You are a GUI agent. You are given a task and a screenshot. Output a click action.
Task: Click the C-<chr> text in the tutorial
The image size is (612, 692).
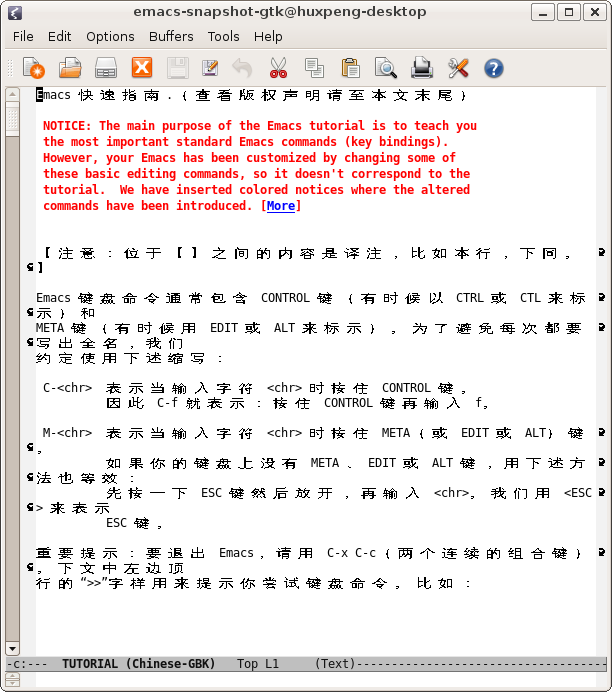click(x=67, y=388)
